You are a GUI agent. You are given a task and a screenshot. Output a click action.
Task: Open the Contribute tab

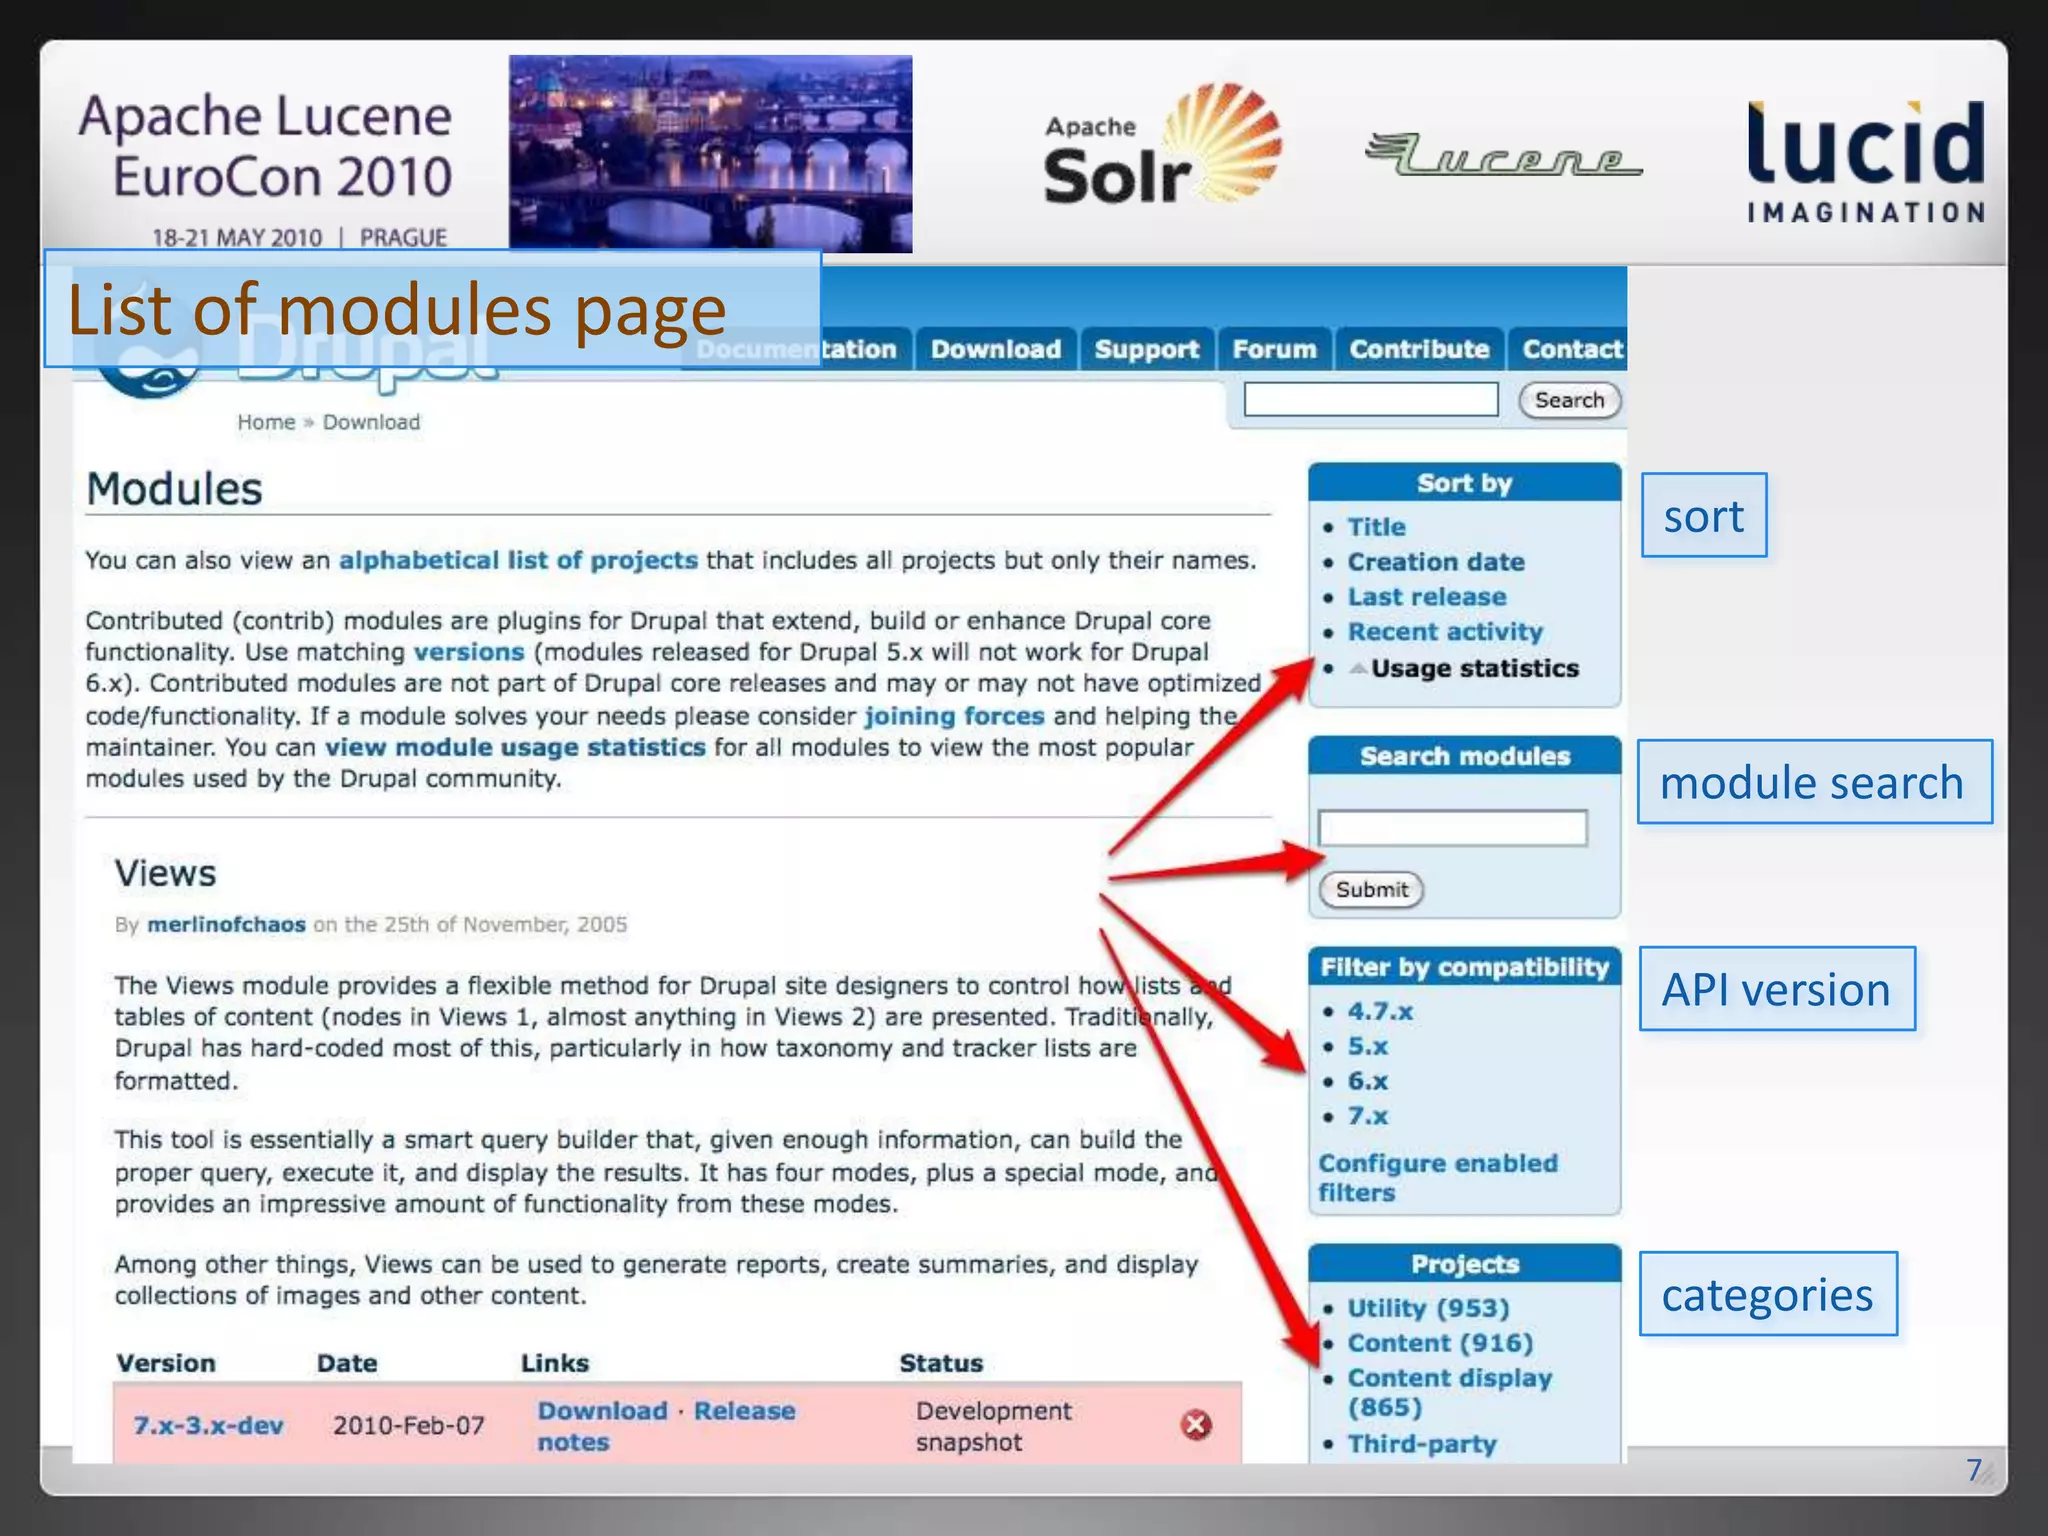(1419, 349)
